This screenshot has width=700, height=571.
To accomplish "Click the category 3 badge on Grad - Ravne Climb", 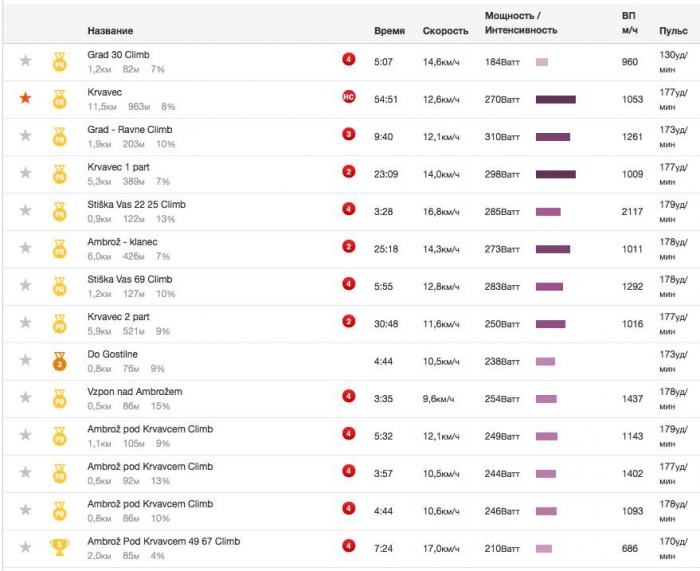I will point(349,134).
